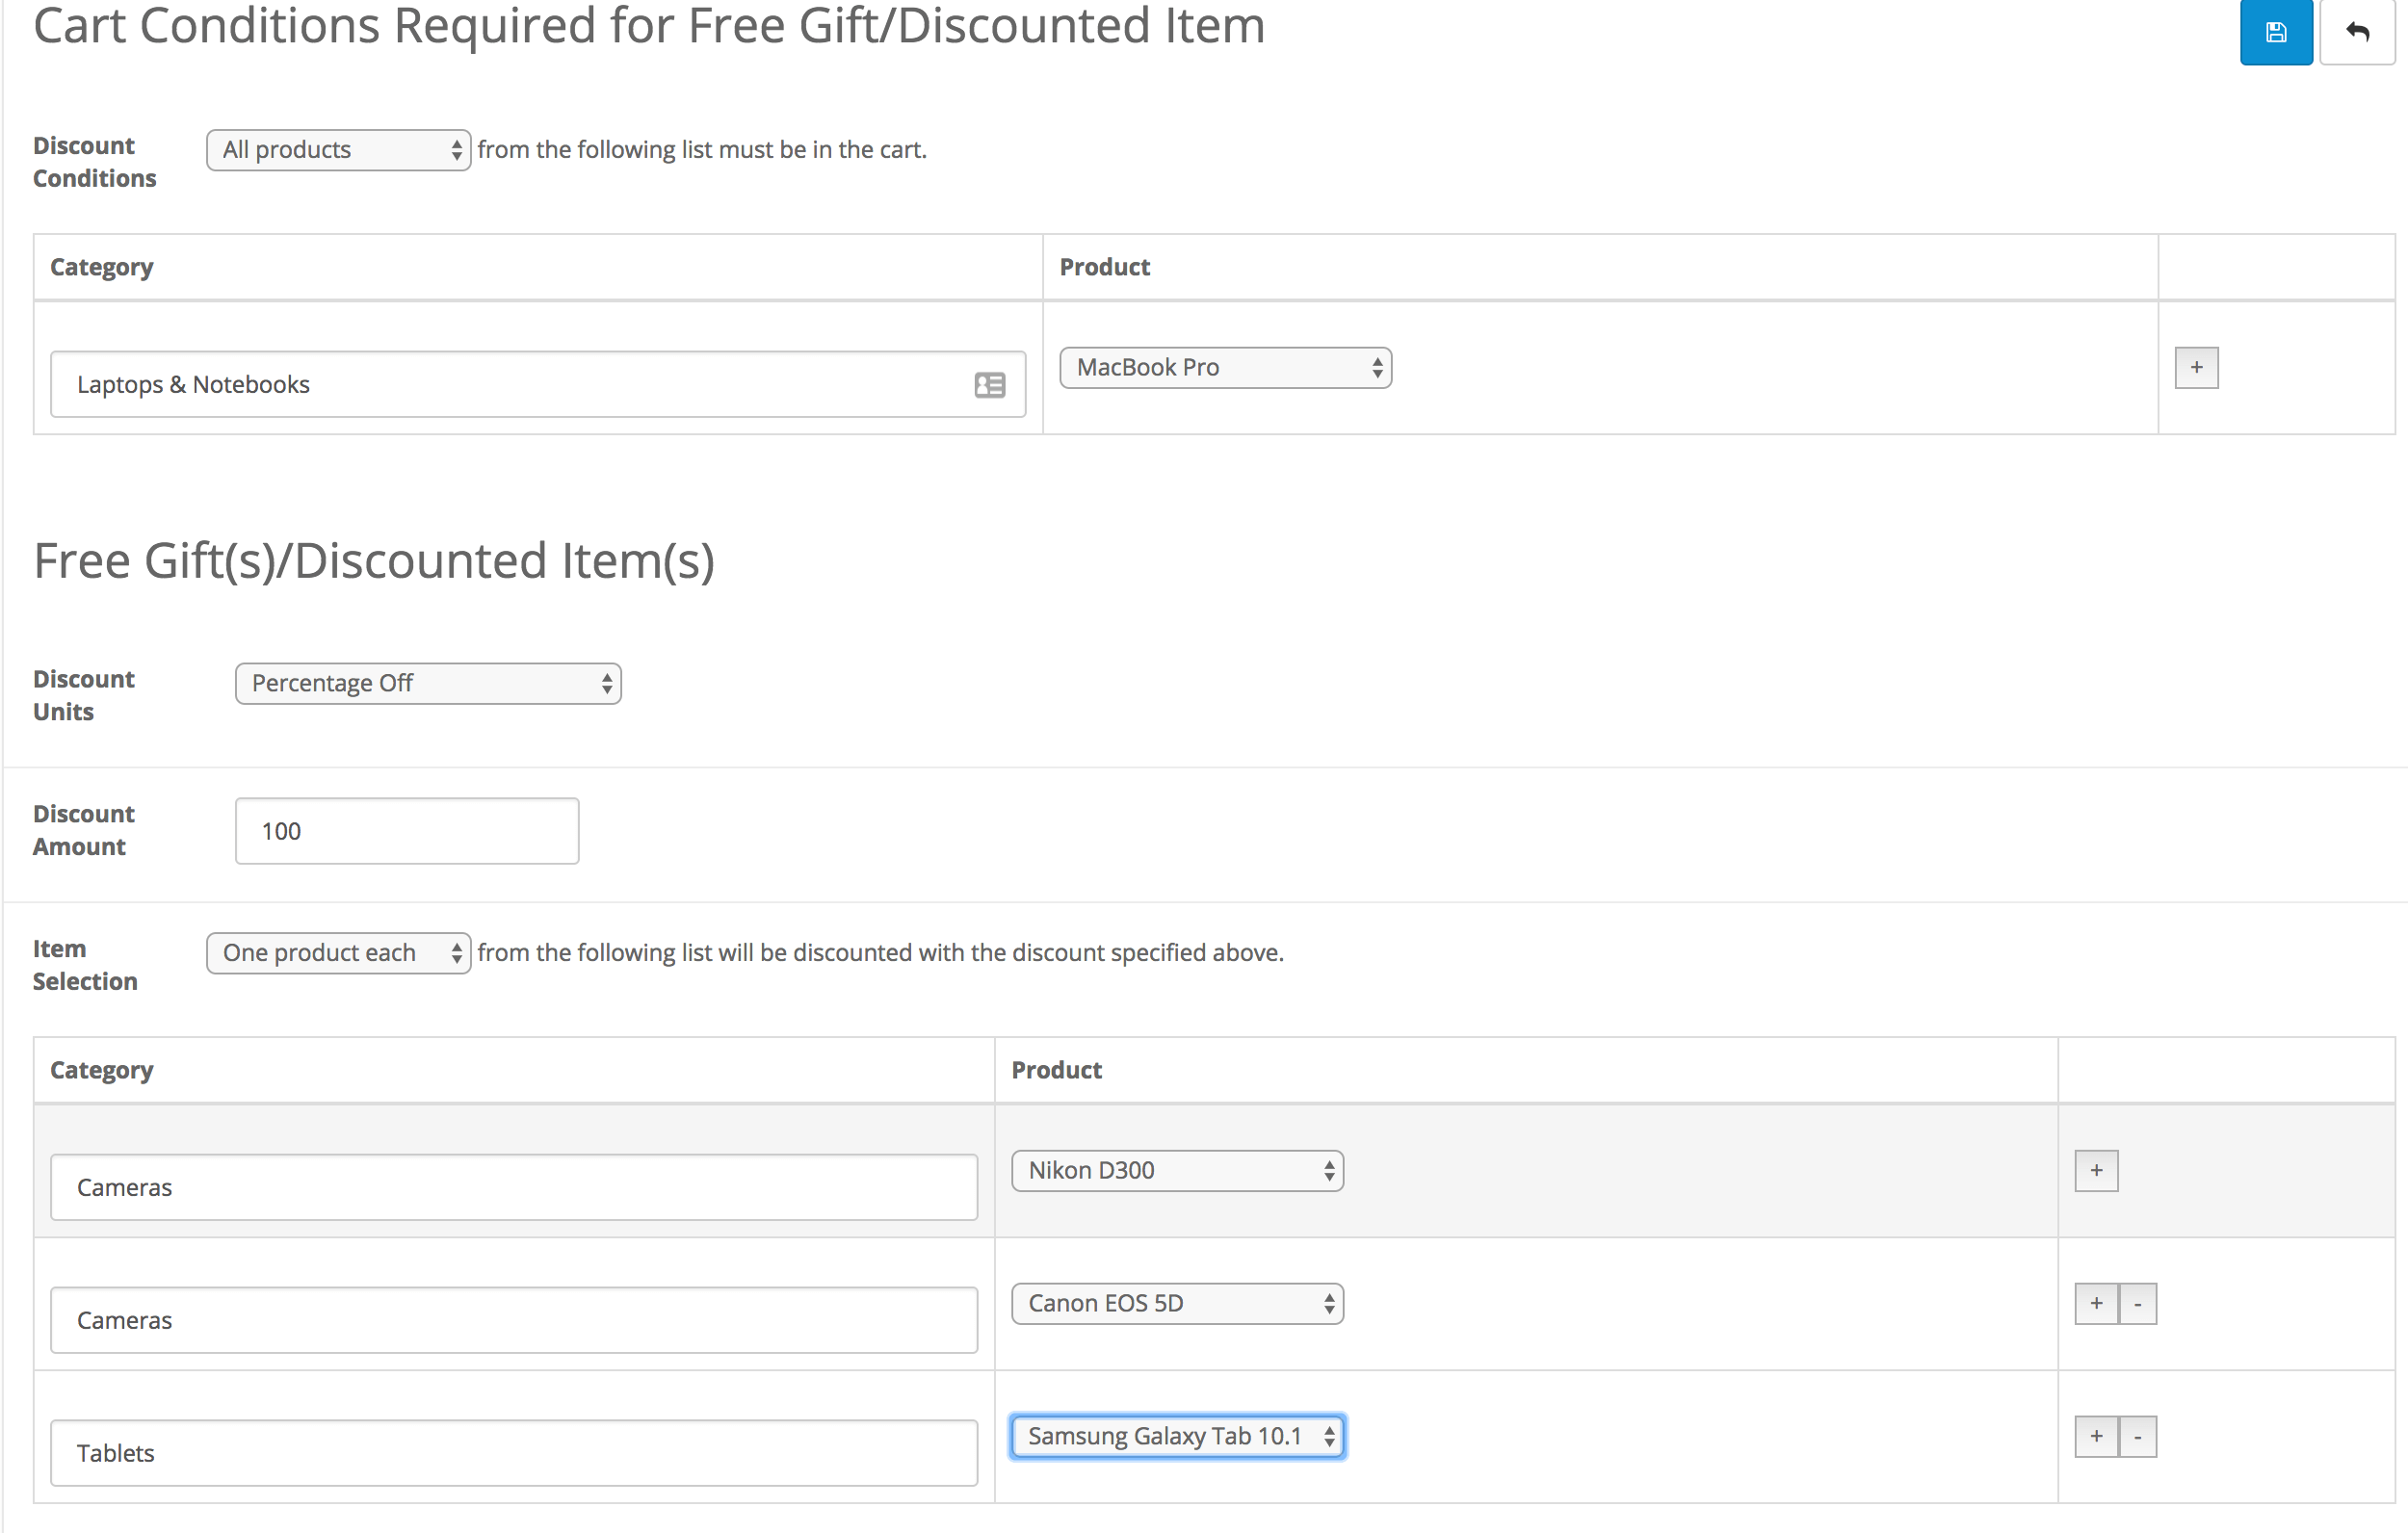This screenshot has height=1533, width=2408.
Task: Open the One product each selection dropdown
Action: (x=338, y=953)
